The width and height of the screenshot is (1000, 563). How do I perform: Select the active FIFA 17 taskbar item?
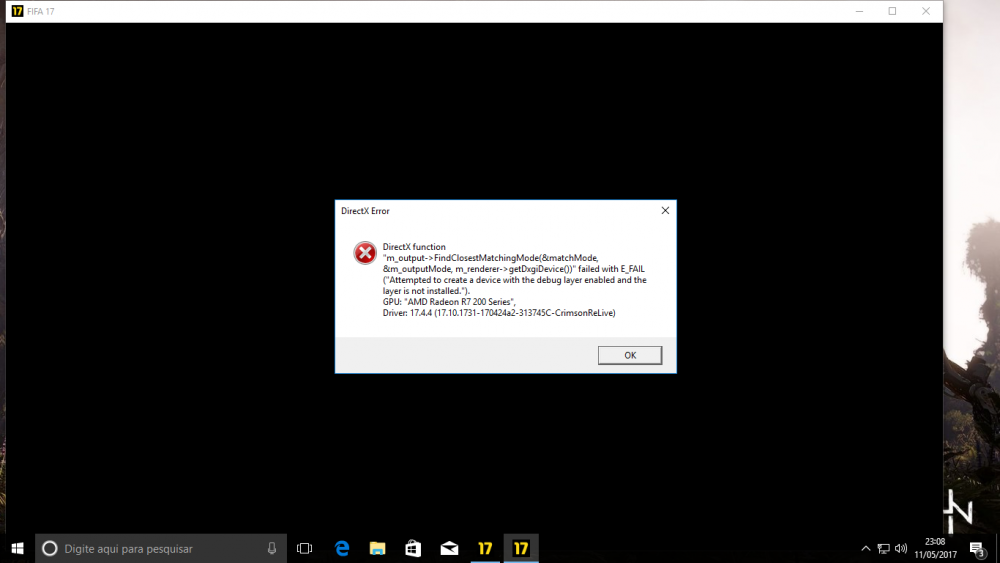521,548
